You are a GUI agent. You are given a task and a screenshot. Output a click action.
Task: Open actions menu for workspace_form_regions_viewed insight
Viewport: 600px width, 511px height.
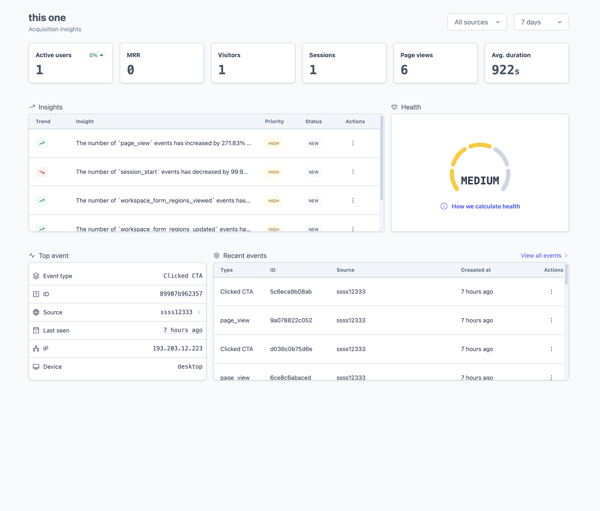353,201
